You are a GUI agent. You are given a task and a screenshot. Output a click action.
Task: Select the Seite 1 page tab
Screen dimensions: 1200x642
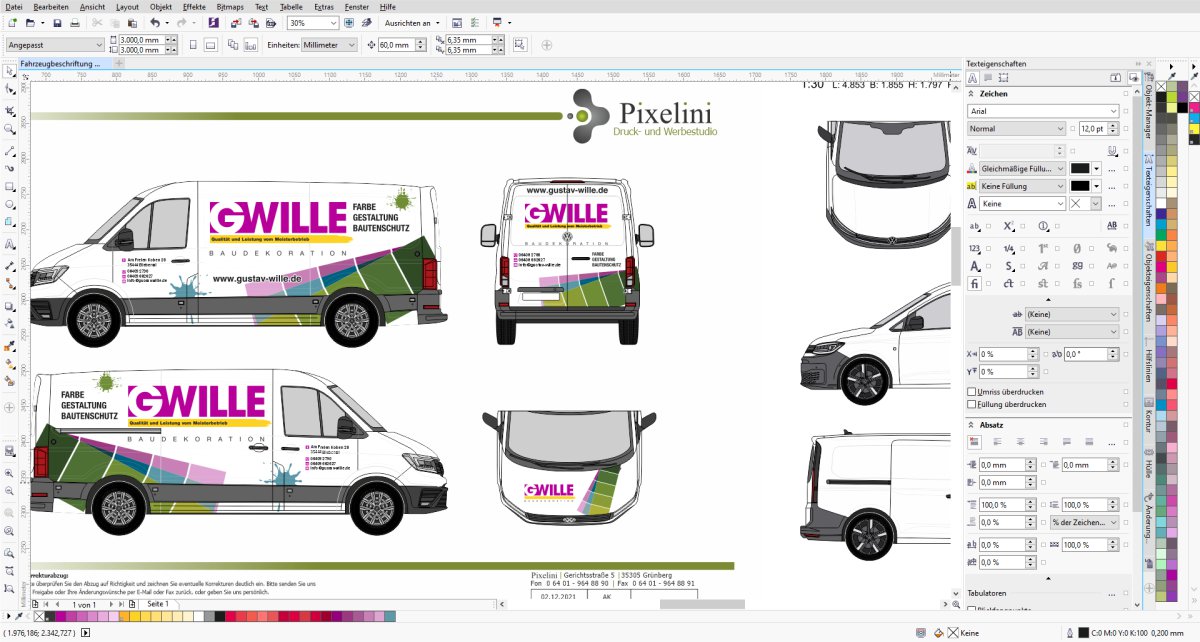point(158,605)
